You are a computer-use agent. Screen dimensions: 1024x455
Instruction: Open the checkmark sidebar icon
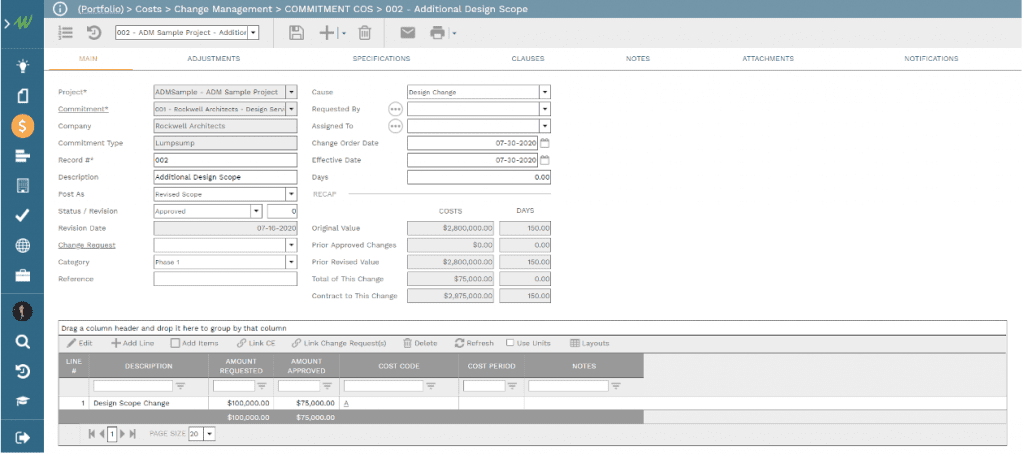22,216
